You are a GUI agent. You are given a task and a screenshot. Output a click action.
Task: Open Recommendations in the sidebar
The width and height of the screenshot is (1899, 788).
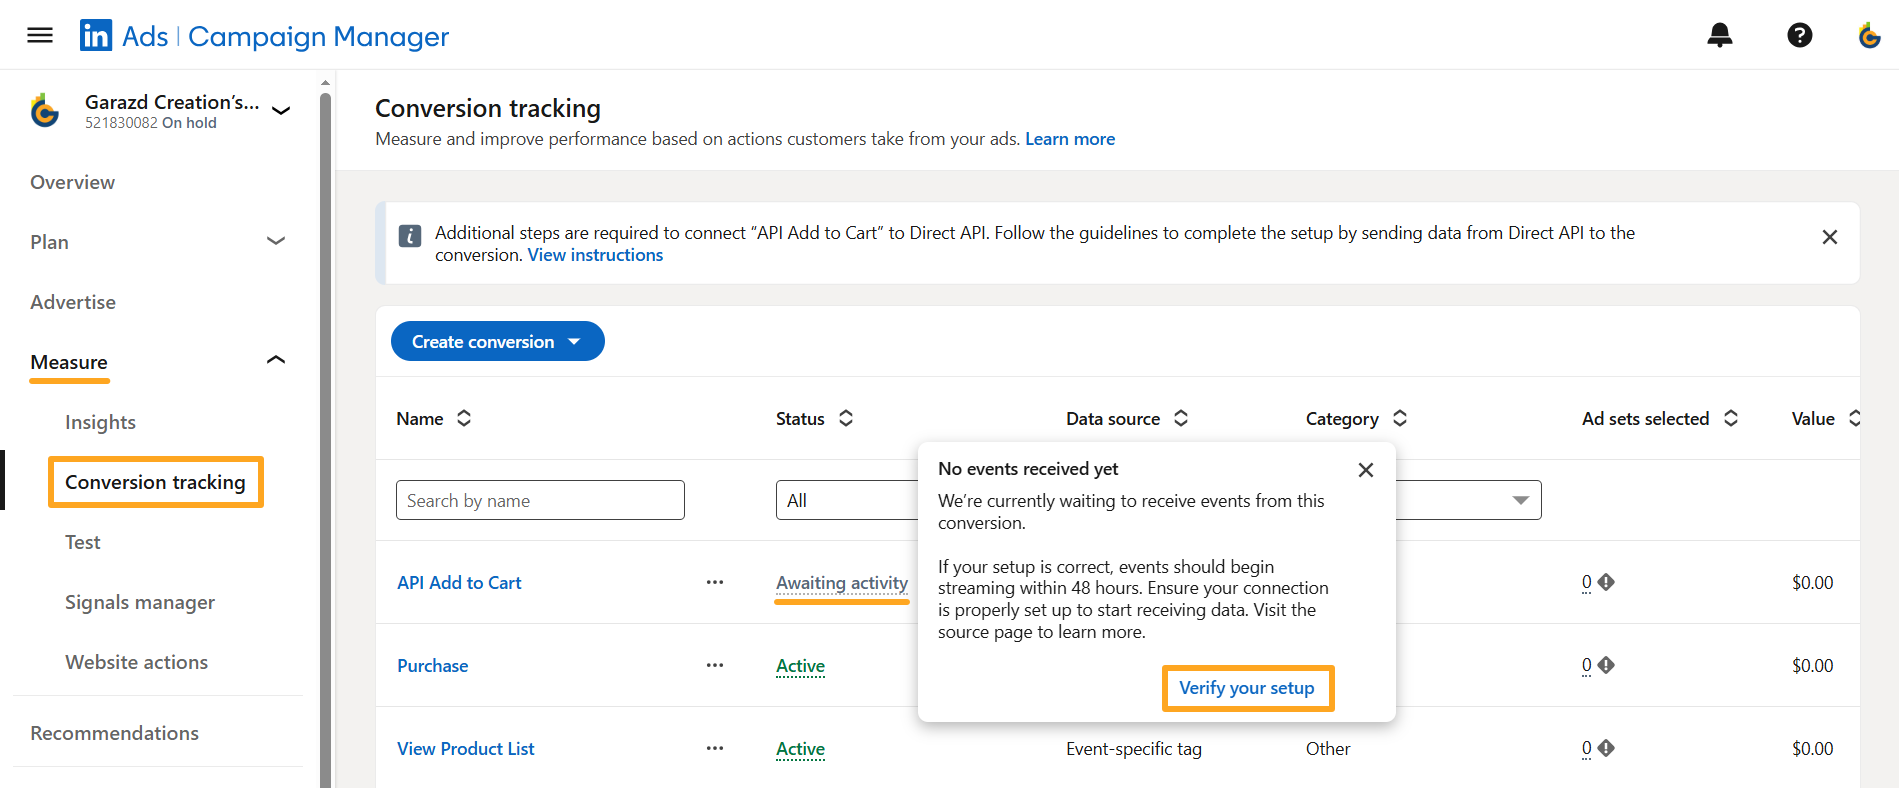click(x=114, y=733)
